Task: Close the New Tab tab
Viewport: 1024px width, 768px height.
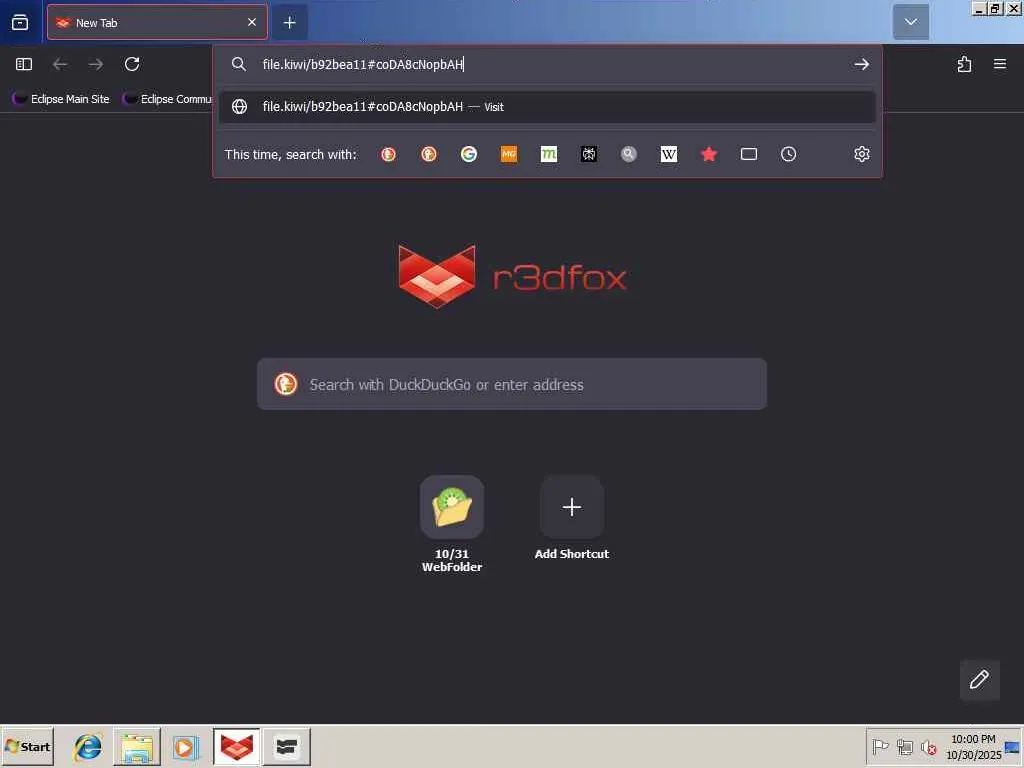Action: (x=252, y=22)
